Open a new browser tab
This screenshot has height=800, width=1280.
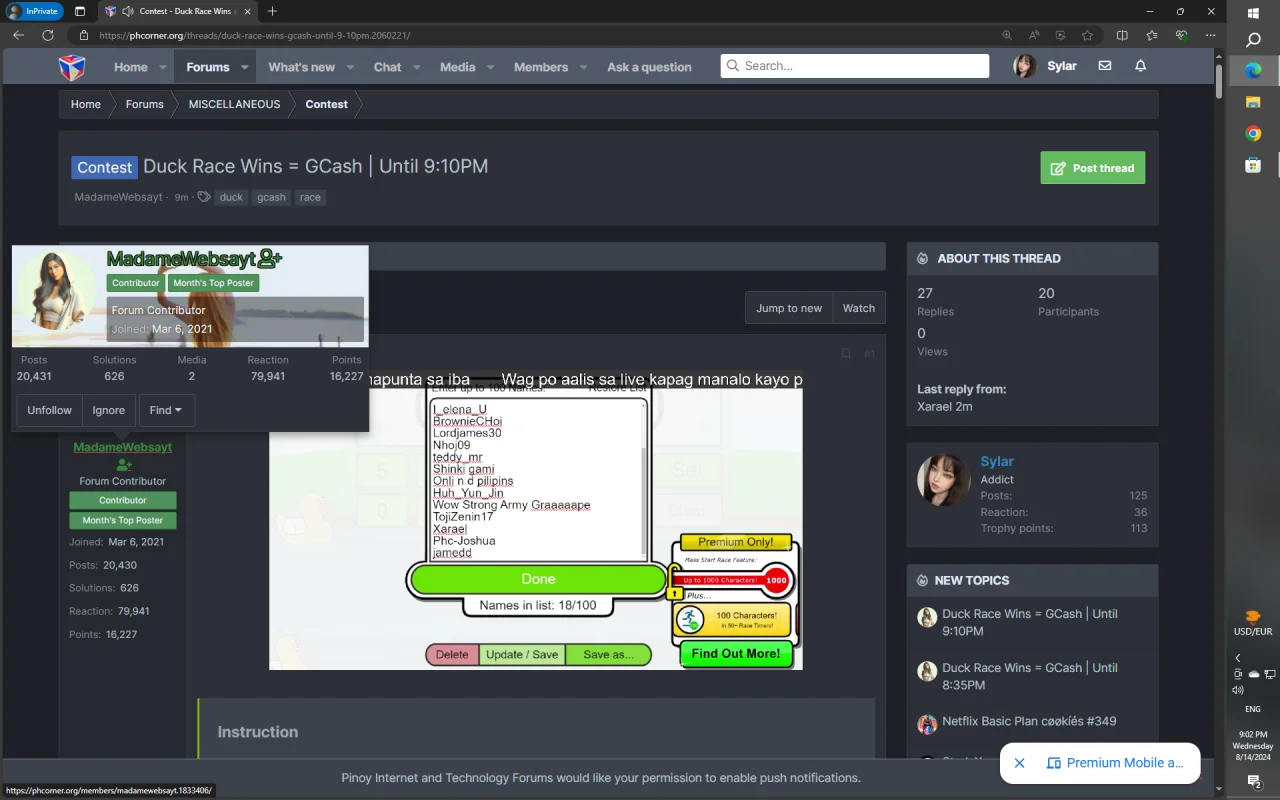tap(272, 11)
